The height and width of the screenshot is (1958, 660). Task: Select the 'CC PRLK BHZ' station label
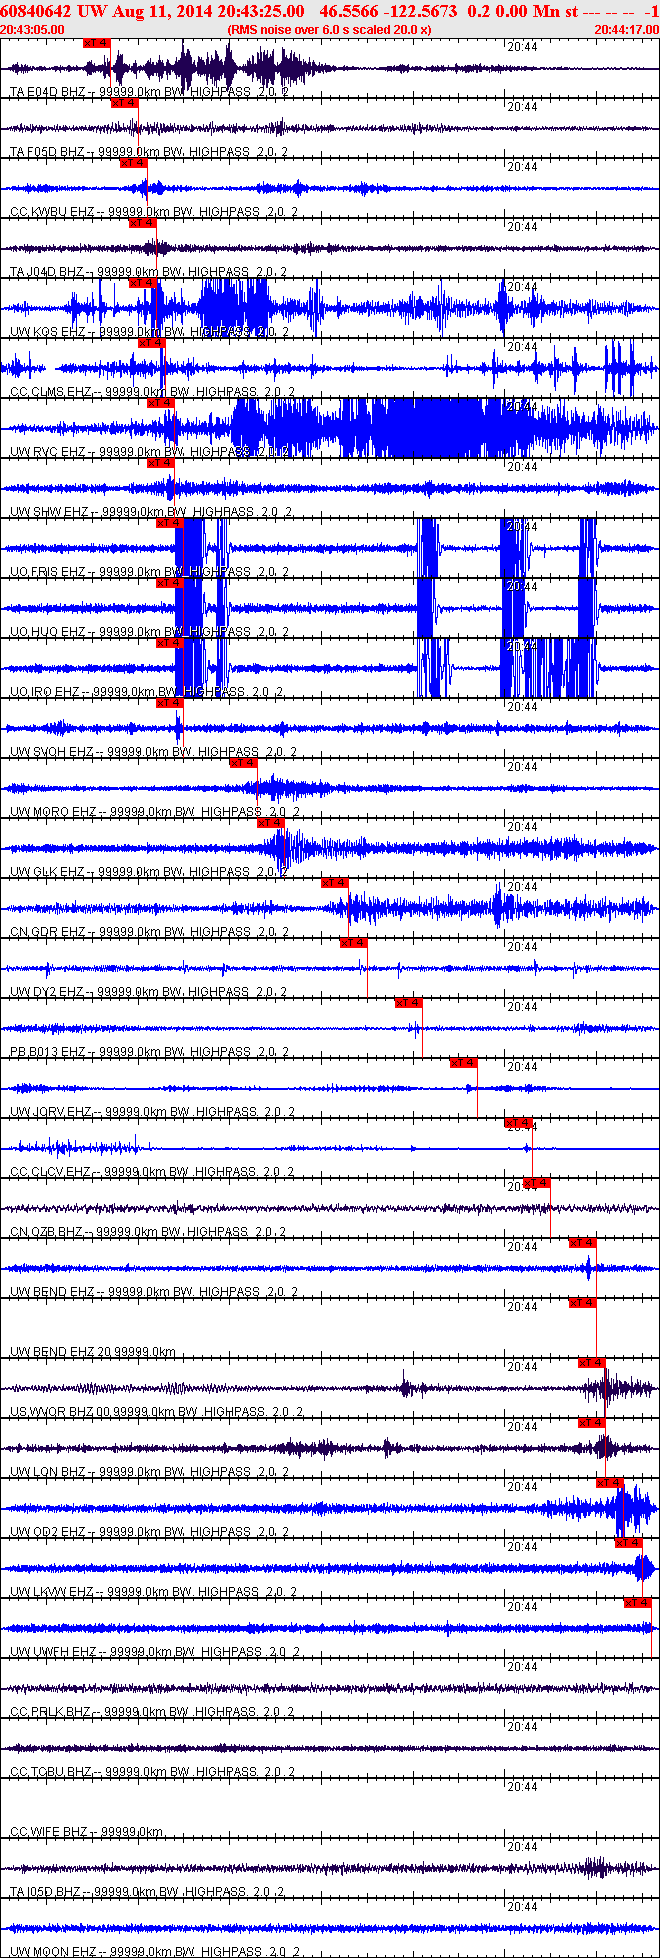pos(52,1712)
